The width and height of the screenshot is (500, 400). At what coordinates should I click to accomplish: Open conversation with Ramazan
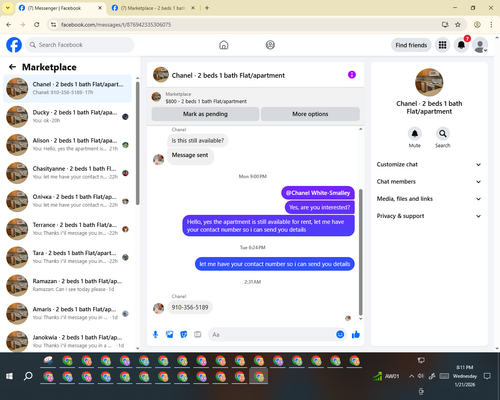click(x=67, y=285)
